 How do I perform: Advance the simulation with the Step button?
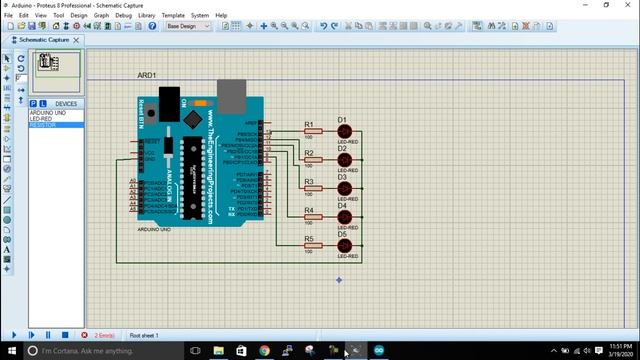pos(31,335)
